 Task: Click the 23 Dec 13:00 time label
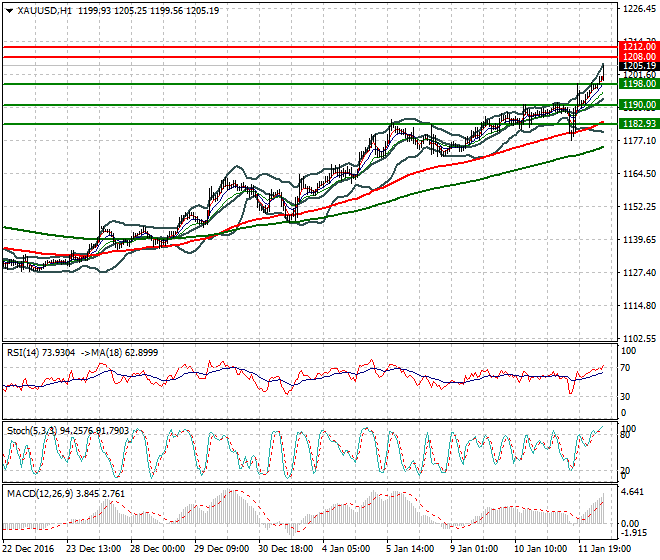point(93,549)
